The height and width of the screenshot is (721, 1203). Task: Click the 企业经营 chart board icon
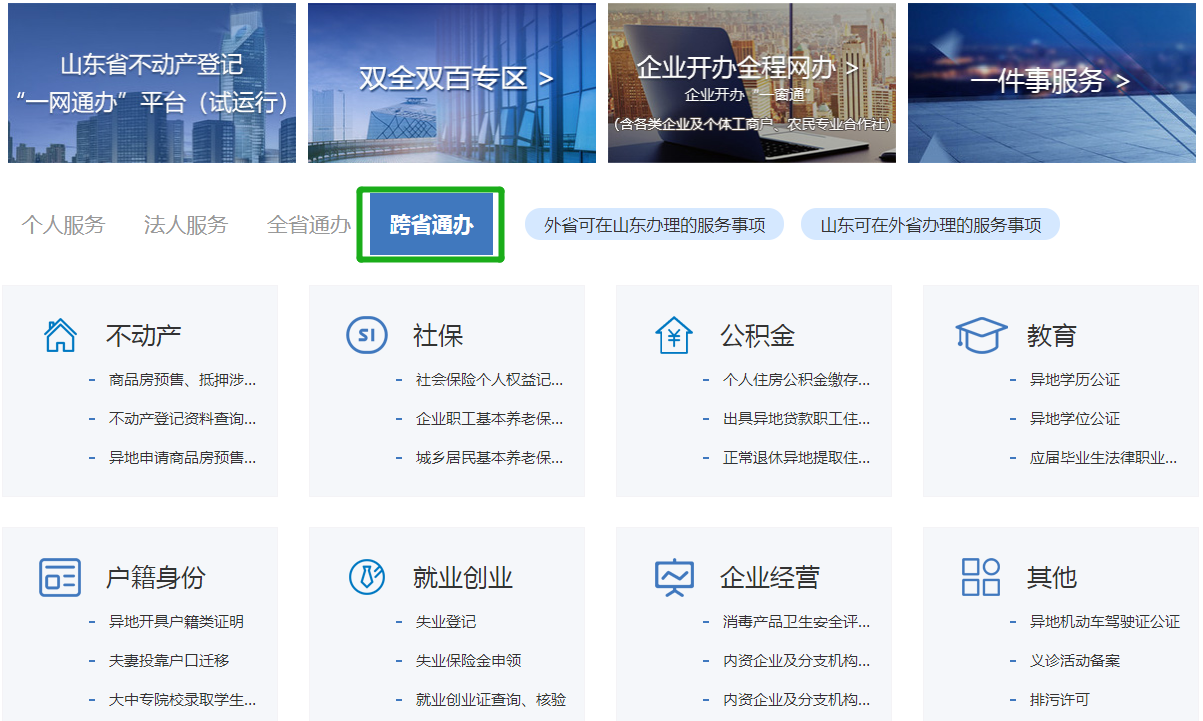(x=674, y=578)
